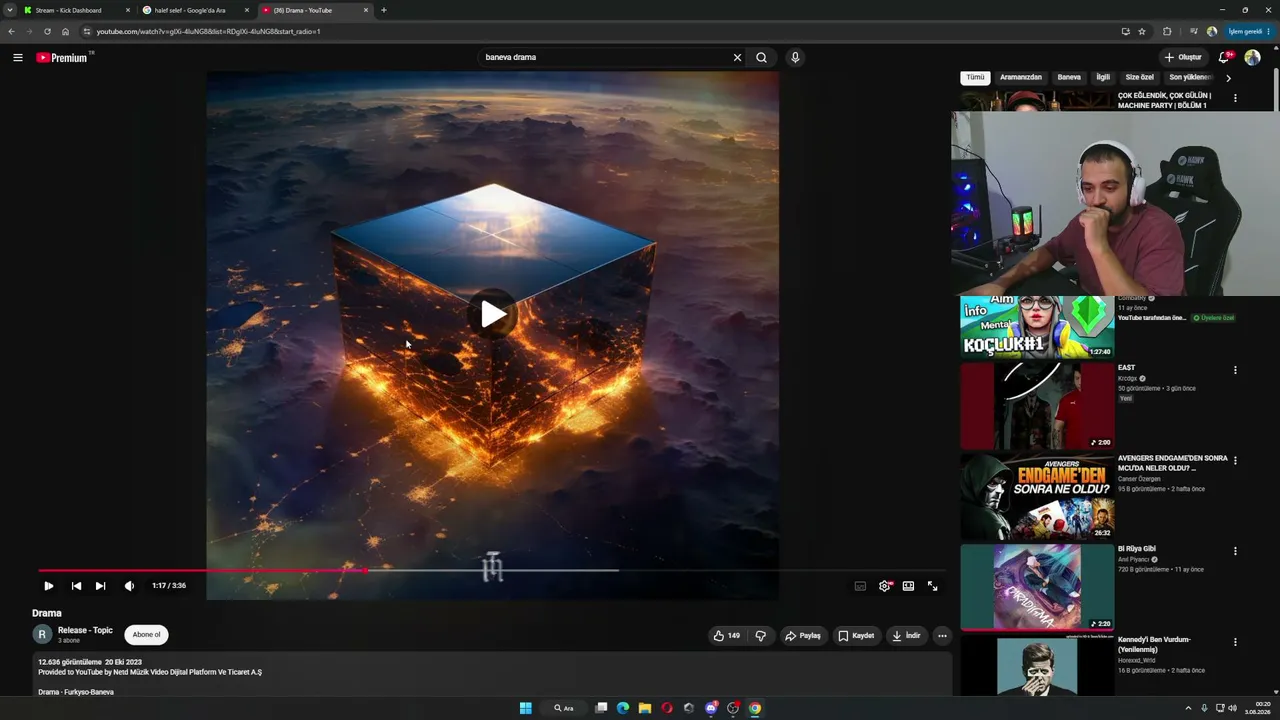Open Discord from the taskbar
Viewport: 1280px width, 720px height.
click(x=711, y=708)
